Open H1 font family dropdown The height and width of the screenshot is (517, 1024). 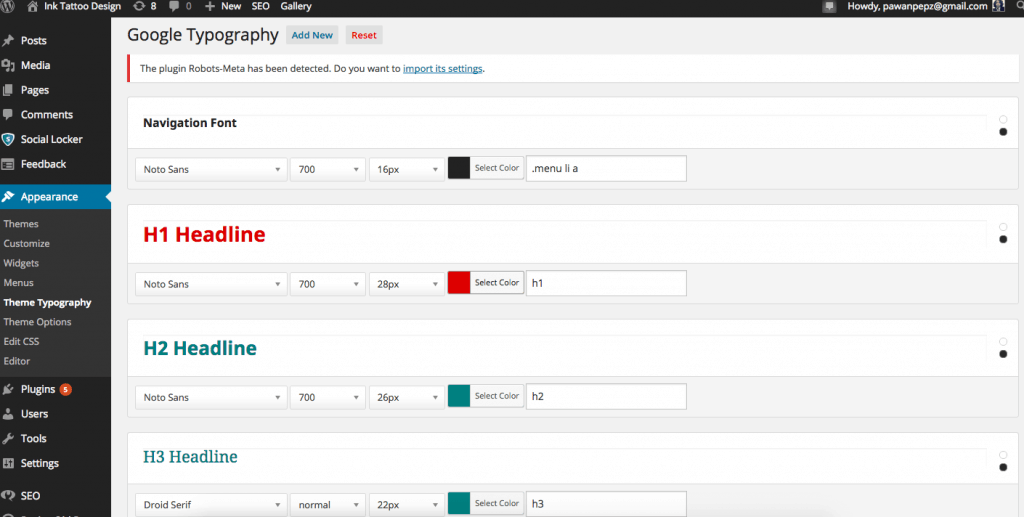pos(211,284)
